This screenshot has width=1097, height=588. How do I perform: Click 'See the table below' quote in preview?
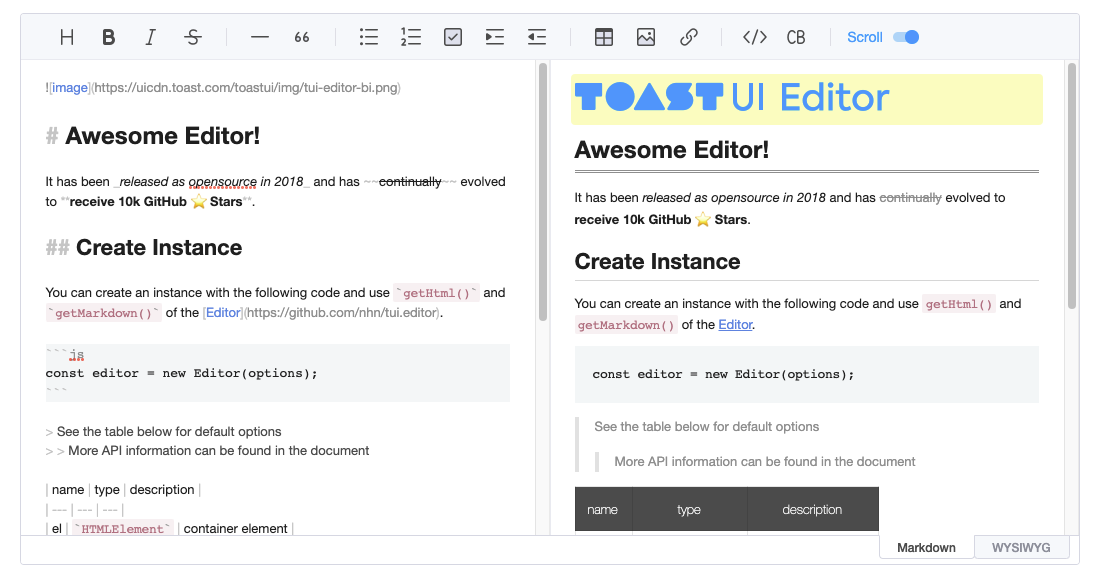(x=707, y=426)
